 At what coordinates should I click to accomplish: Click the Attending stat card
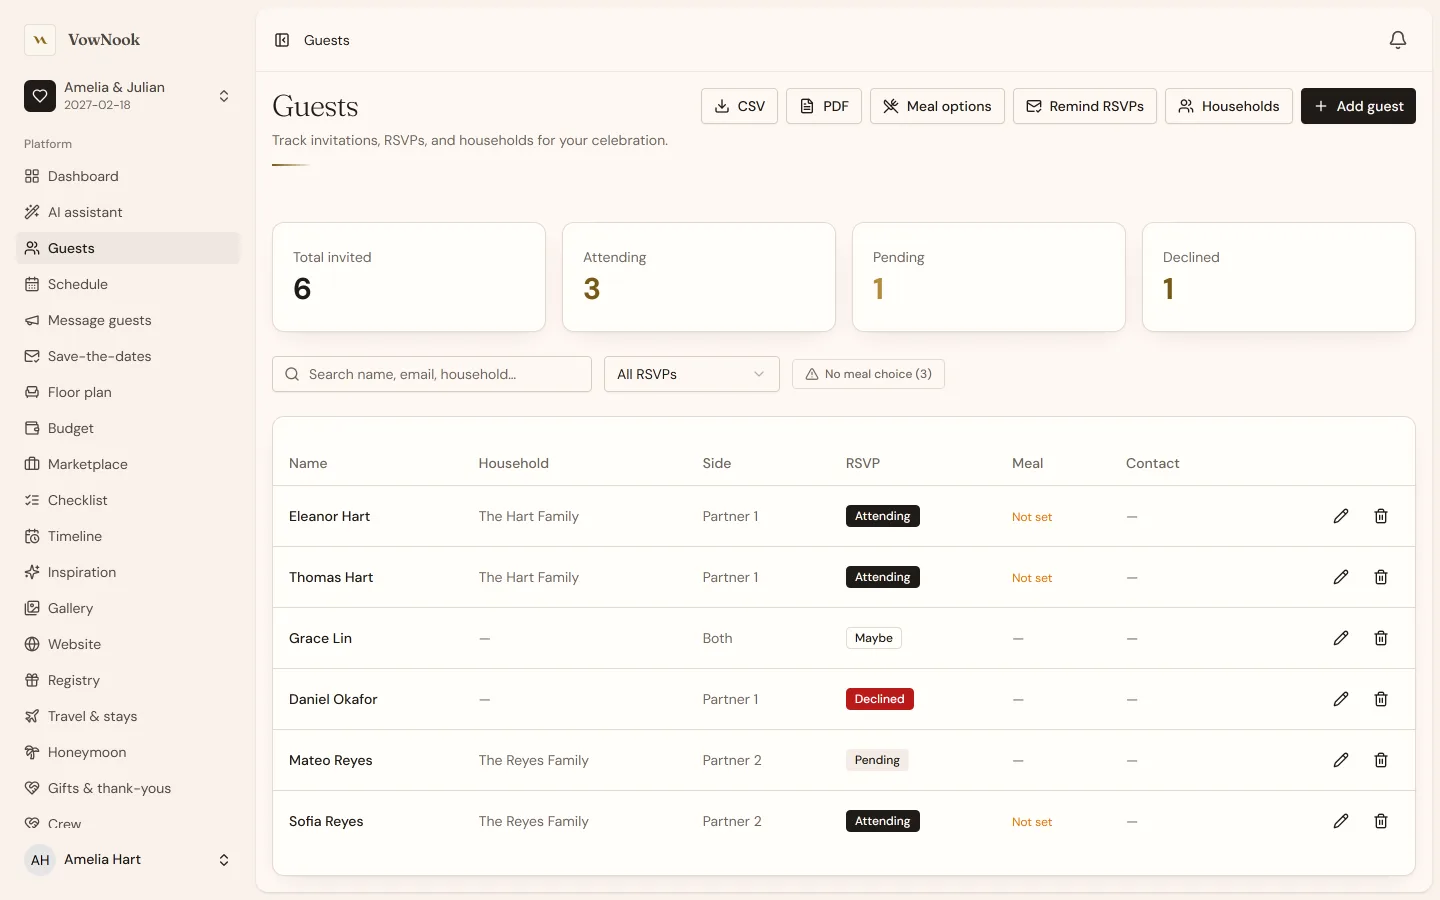pos(699,277)
